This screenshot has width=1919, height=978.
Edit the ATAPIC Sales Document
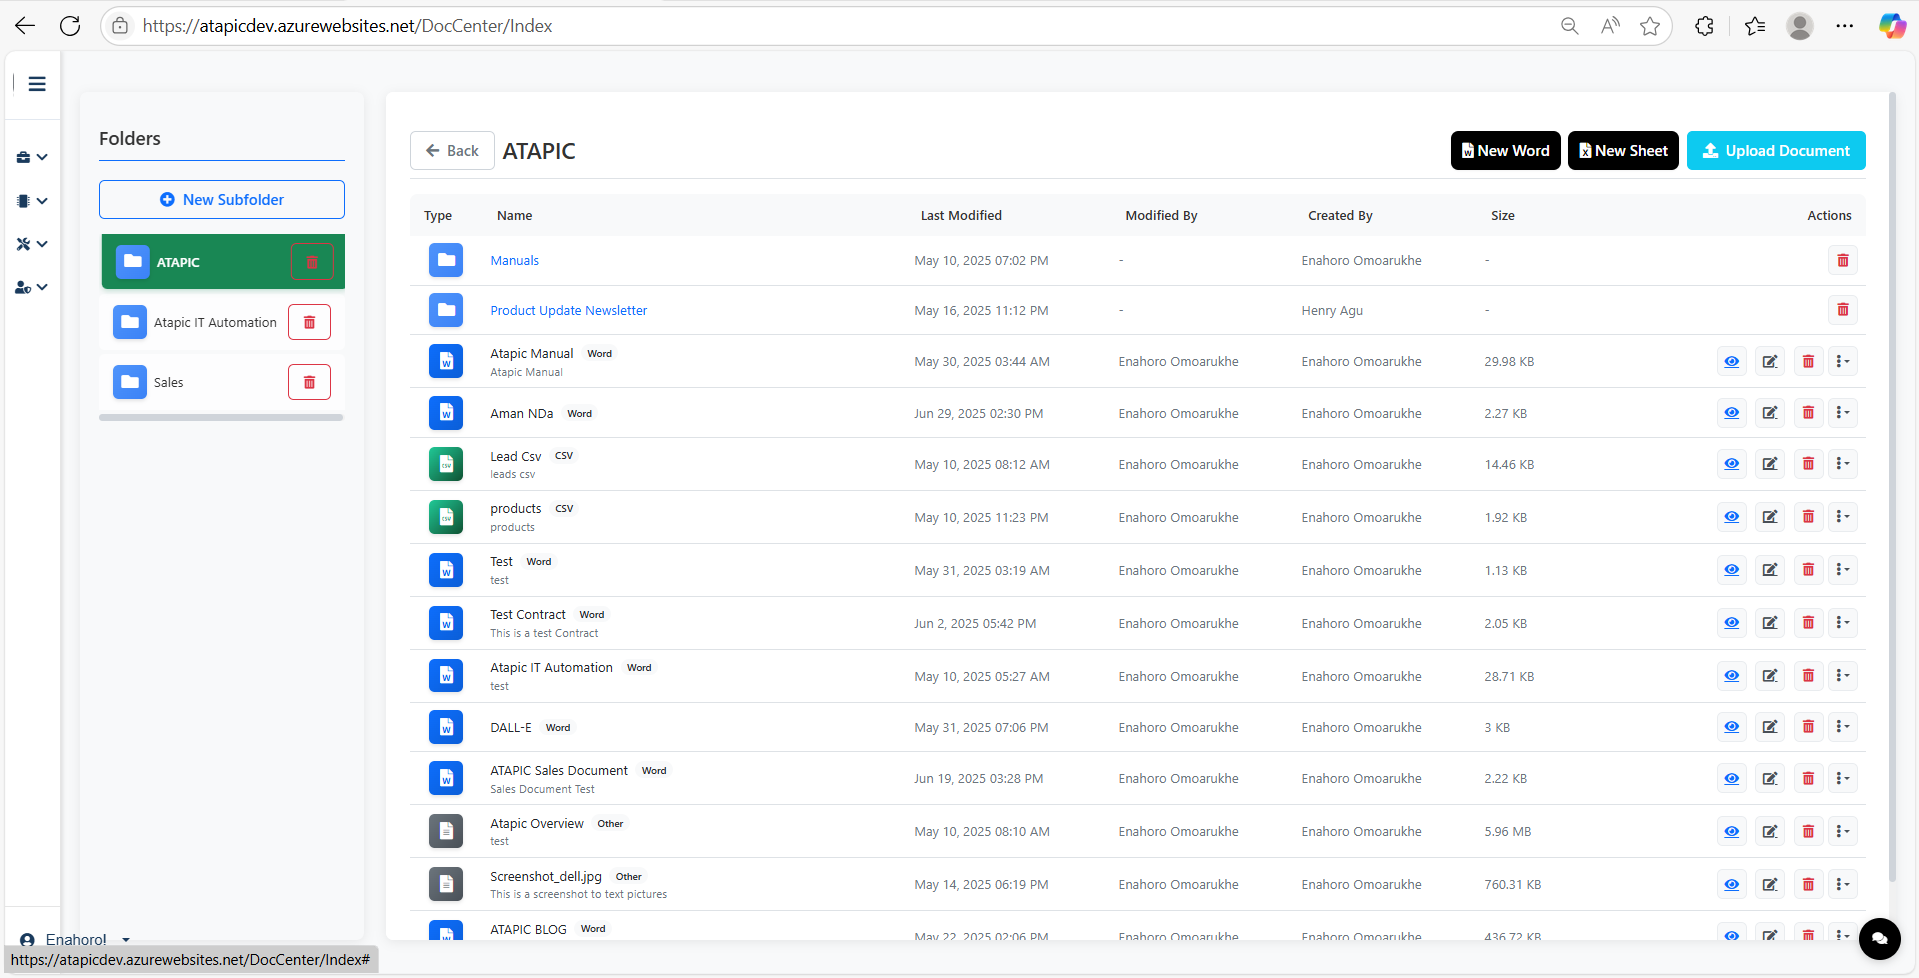pyautogui.click(x=1770, y=778)
